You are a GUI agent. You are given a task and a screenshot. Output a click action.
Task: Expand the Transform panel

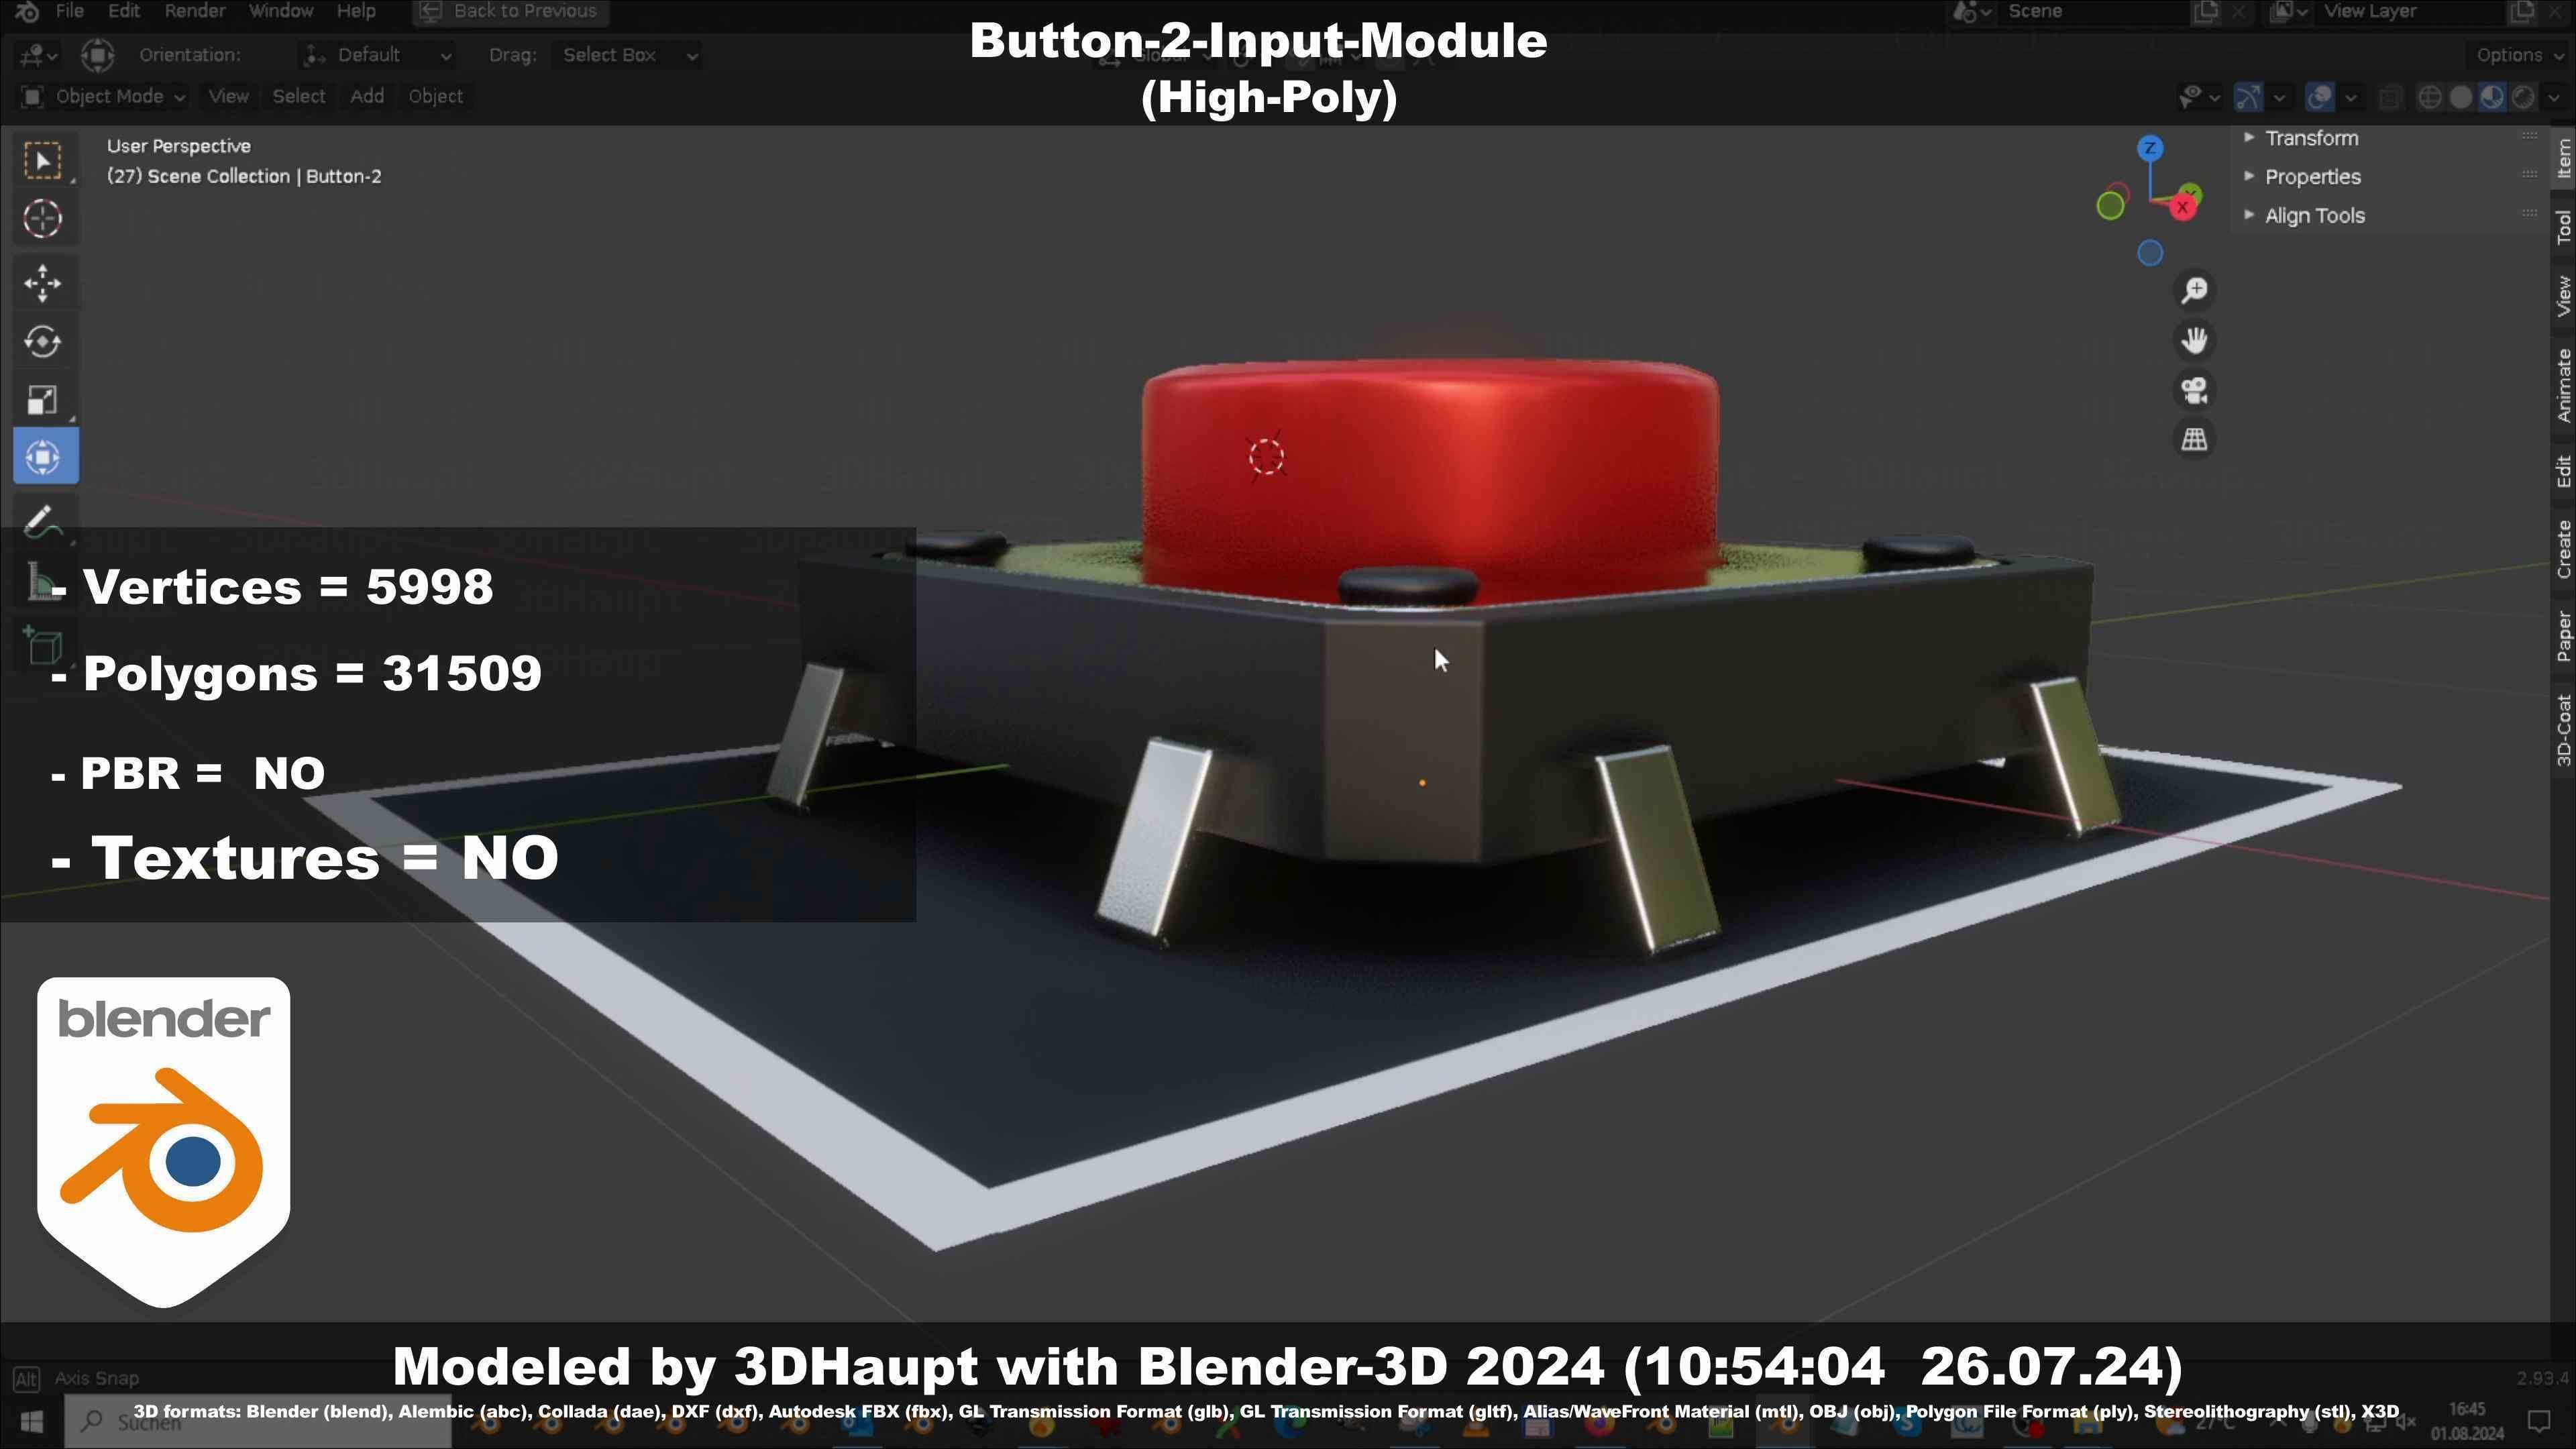(x=2390, y=138)
